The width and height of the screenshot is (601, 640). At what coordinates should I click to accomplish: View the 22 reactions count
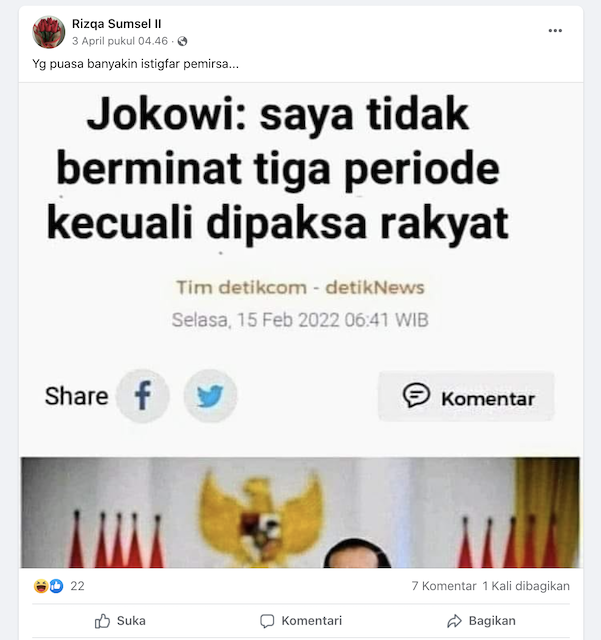[77, 586]
